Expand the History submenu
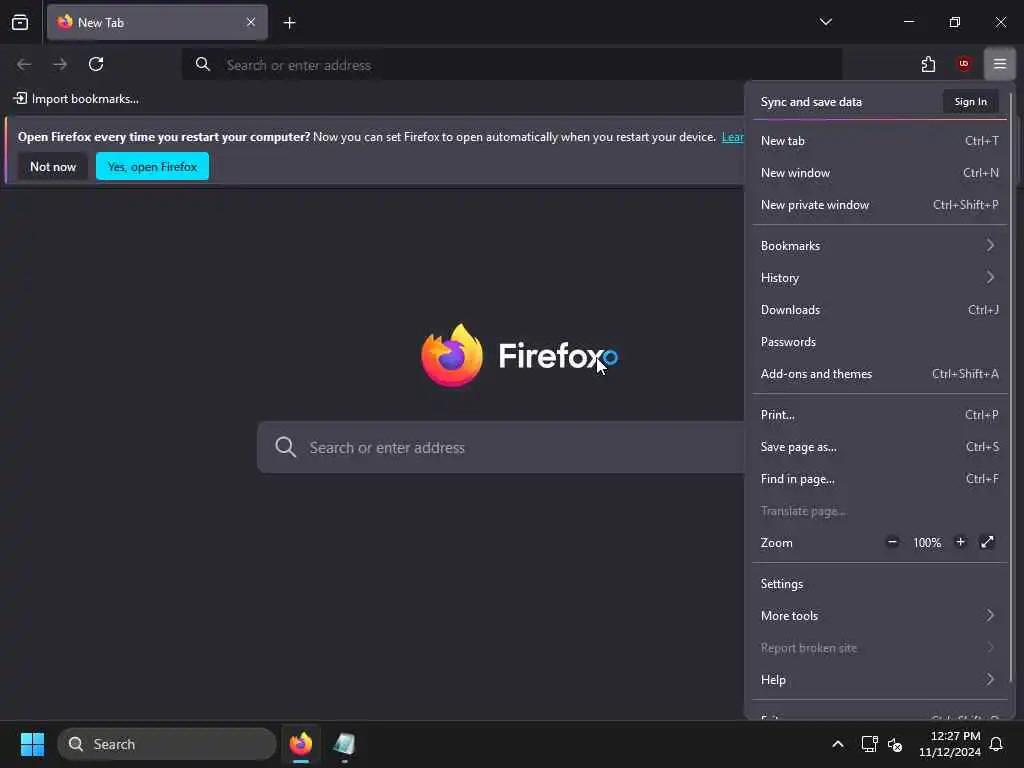 point(879,278)
